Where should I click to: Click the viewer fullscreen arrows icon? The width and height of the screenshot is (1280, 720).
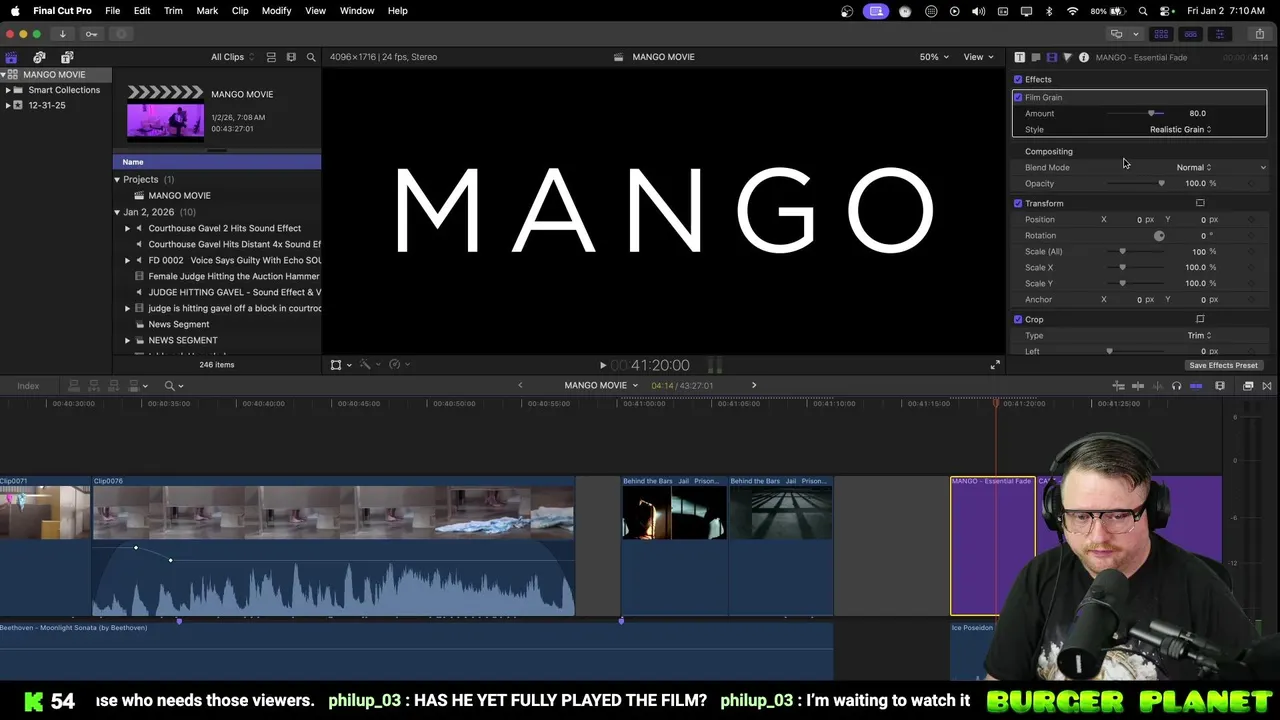click(x=995, y=365)
